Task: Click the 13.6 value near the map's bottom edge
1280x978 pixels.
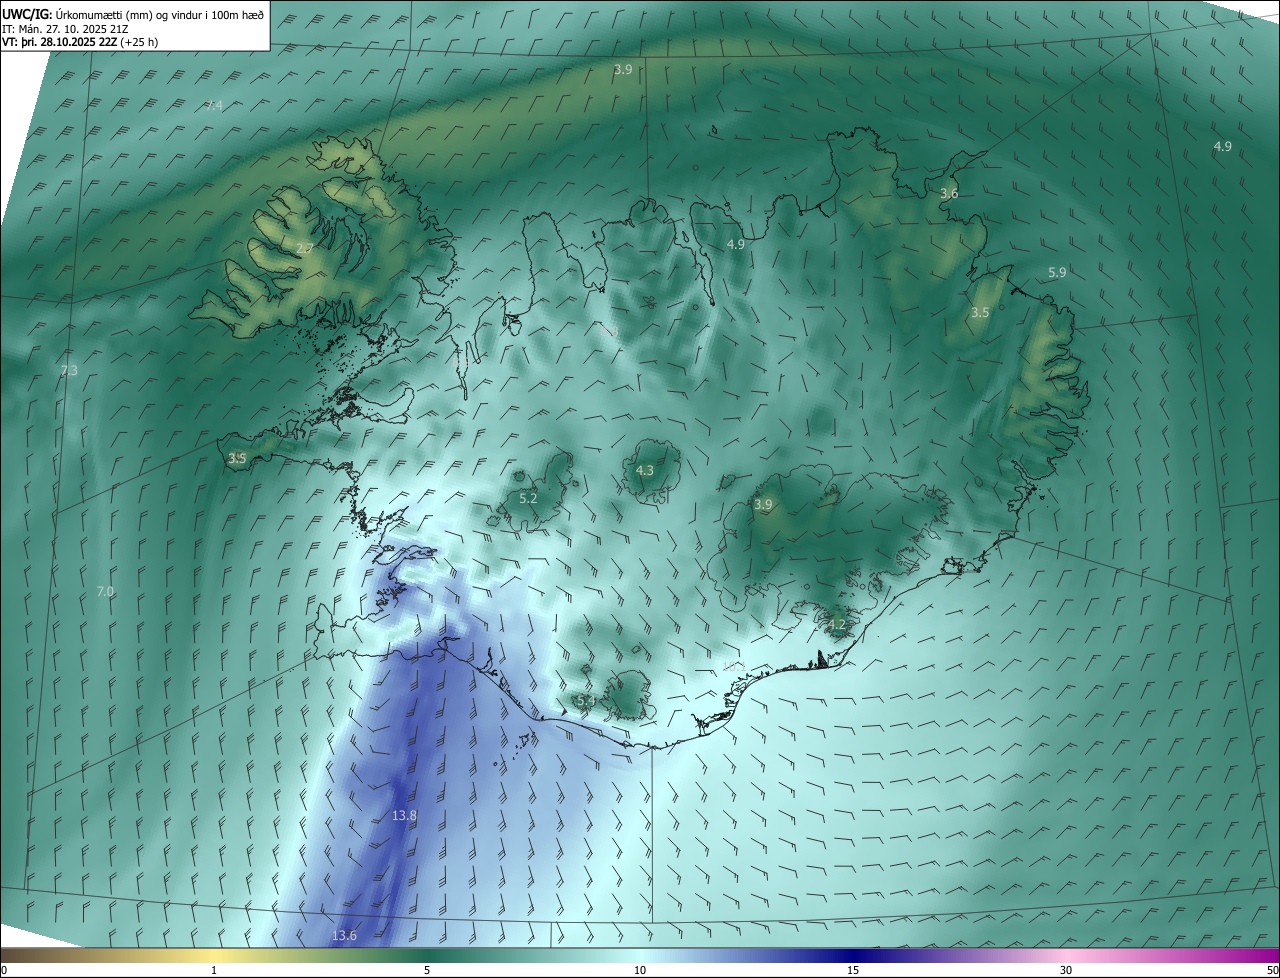Action: [x=344, y=936]
